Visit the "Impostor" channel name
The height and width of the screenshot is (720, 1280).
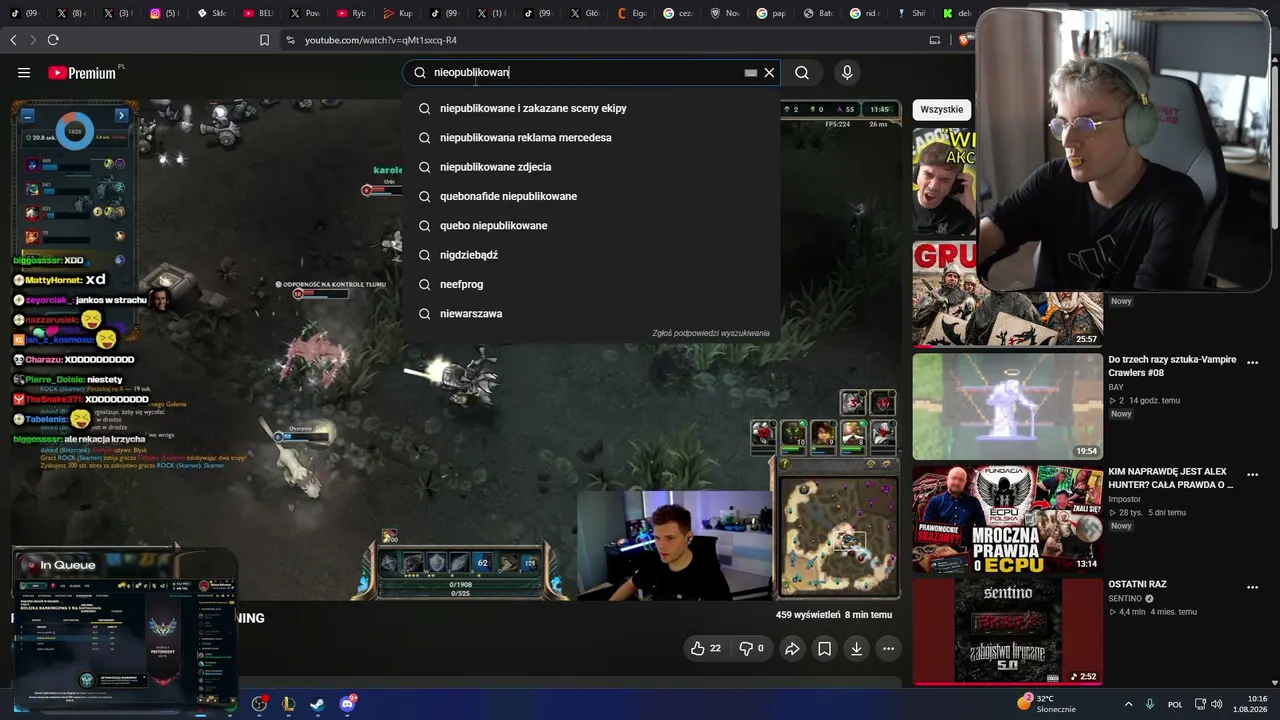coord(1124,499)
